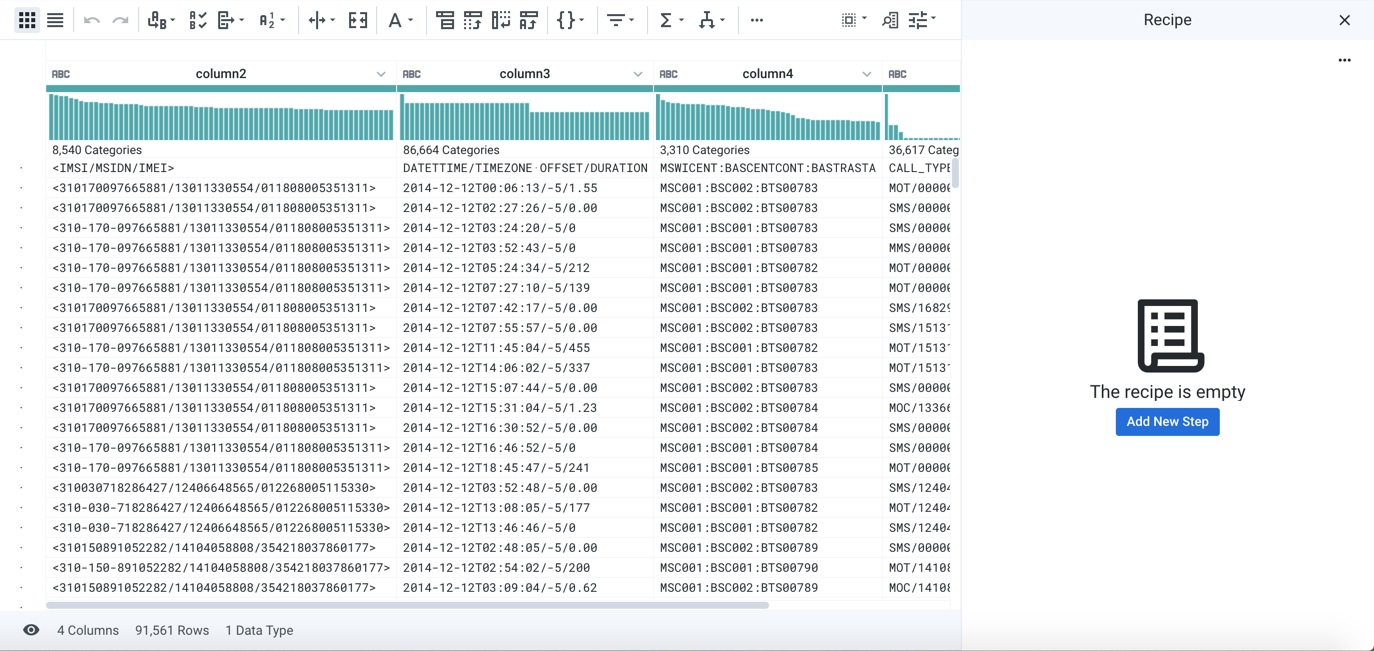Open the text format 'A' tool
The image size is (1374, 651).
395,20
